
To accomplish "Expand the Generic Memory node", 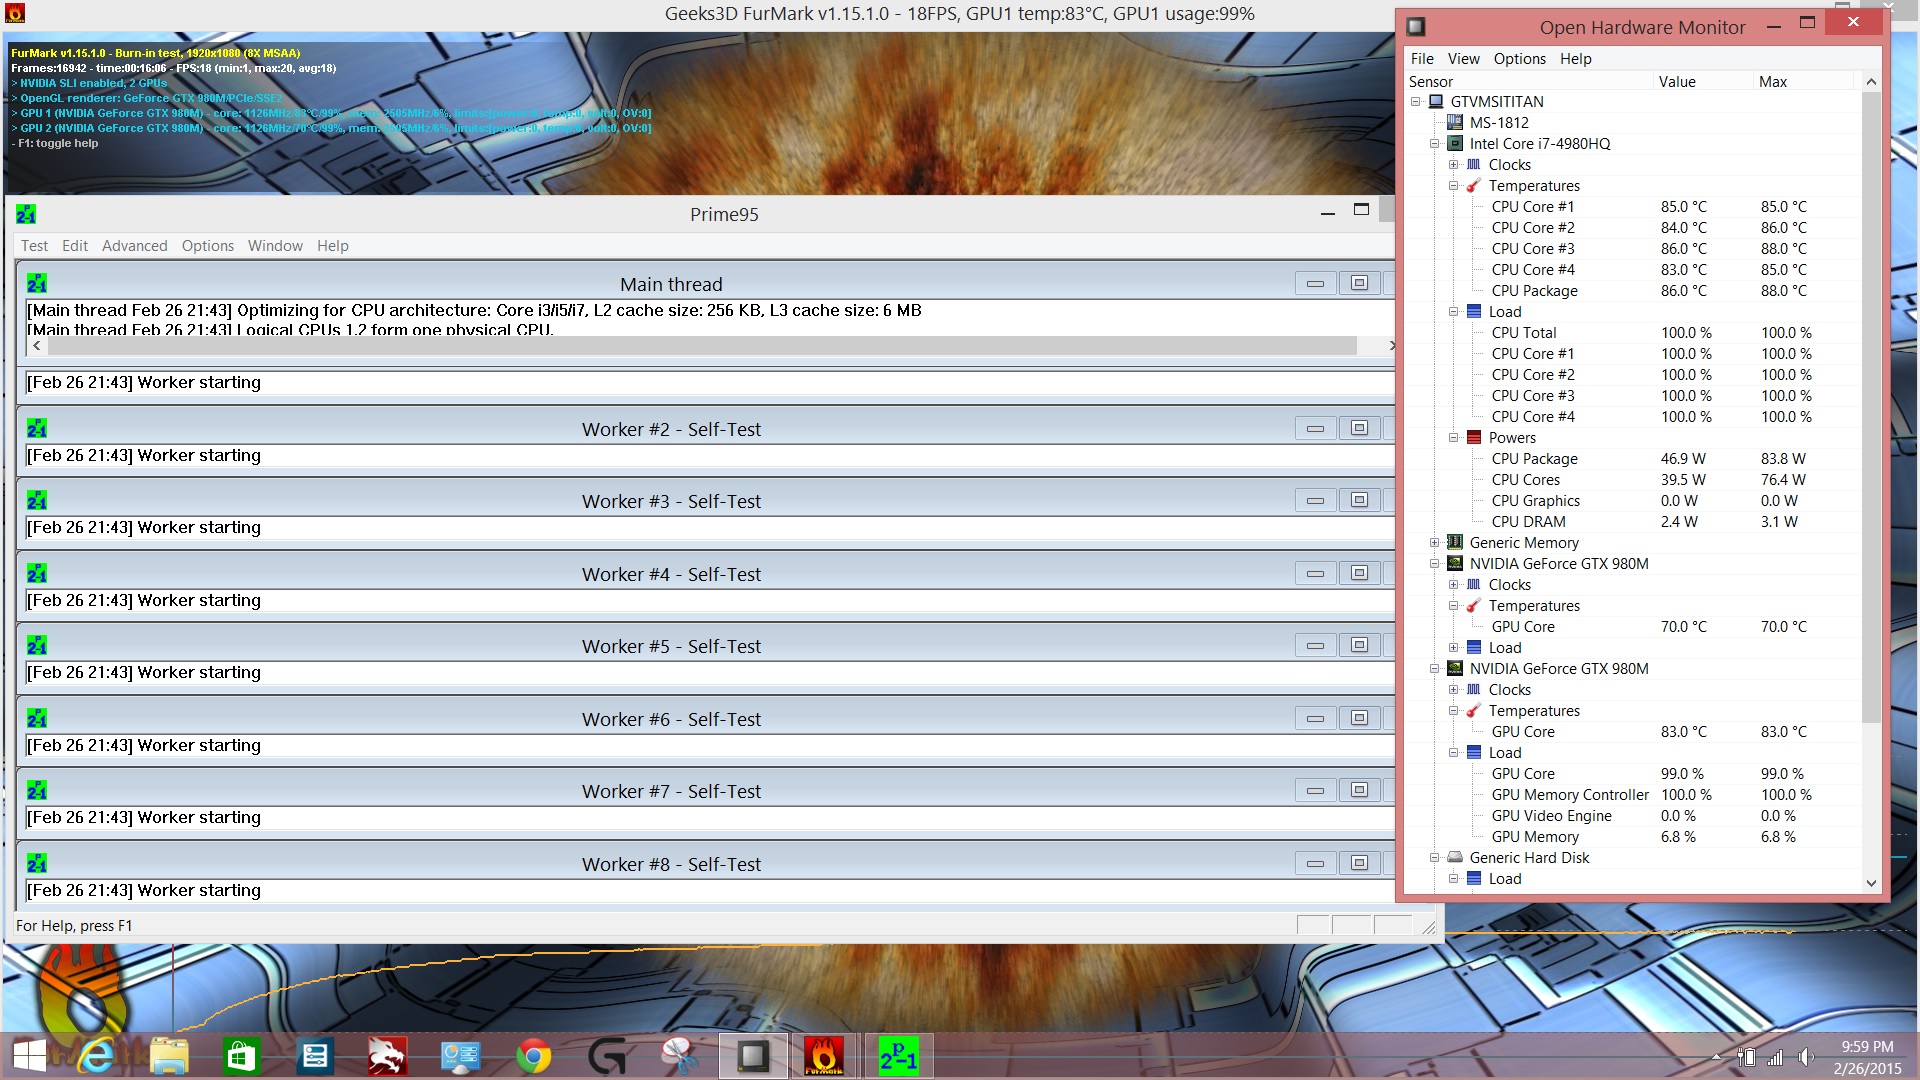I will pyautogui.click(x=1435, y=543).
